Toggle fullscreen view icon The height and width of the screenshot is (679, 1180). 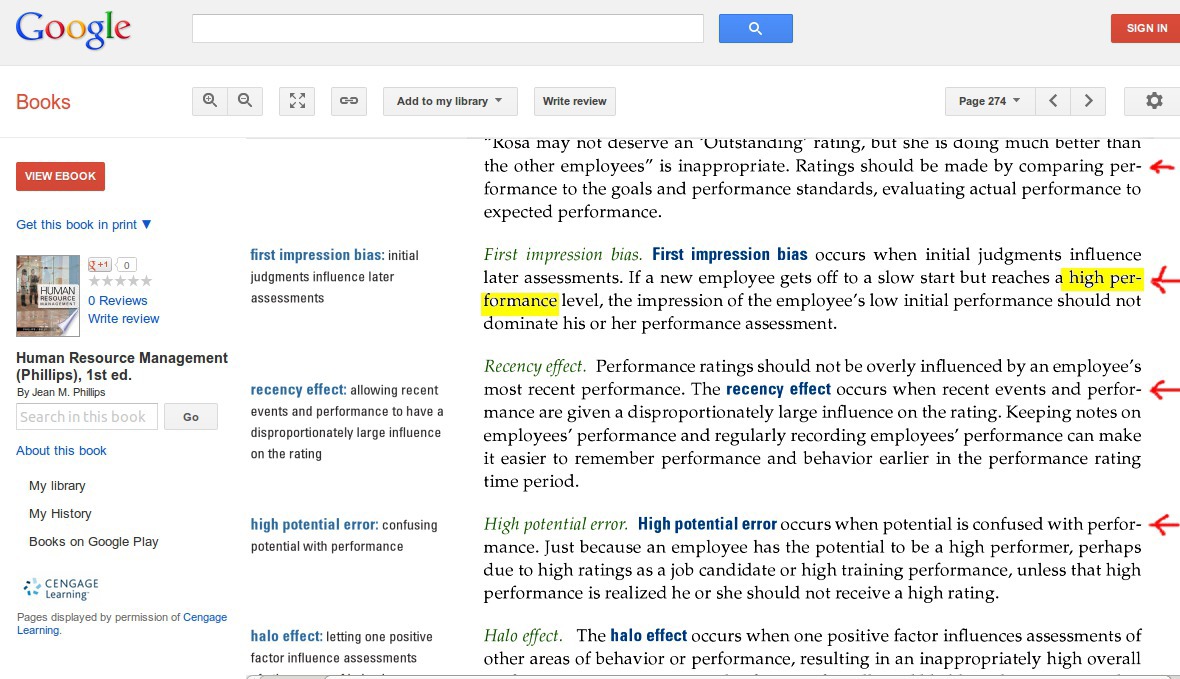[297, 101]
